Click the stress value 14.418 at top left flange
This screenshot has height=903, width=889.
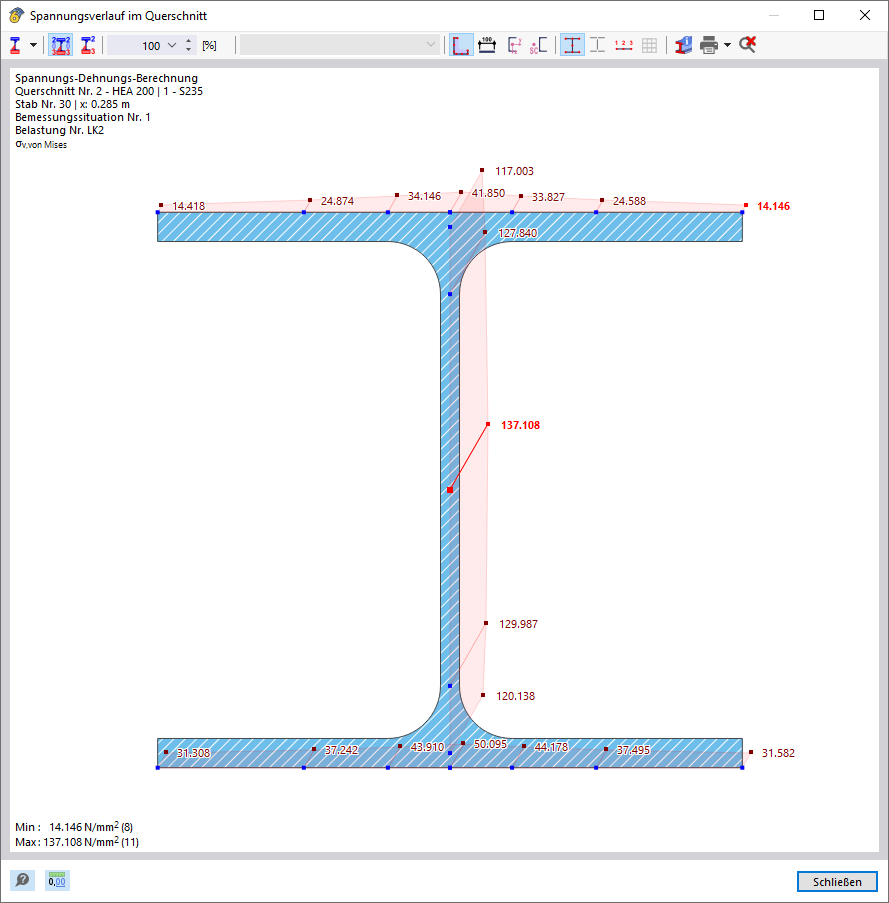tap(188, 206)
